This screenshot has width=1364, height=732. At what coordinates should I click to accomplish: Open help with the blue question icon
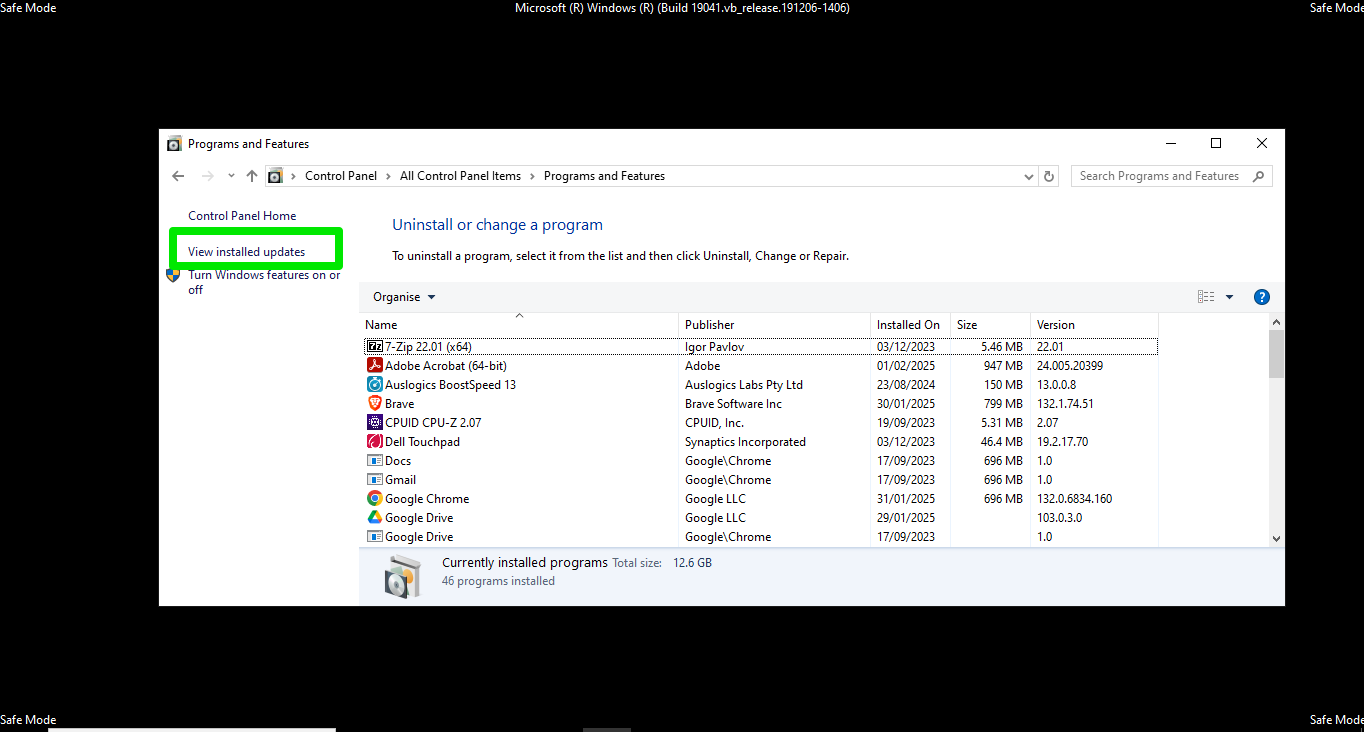coord(1261,297)
